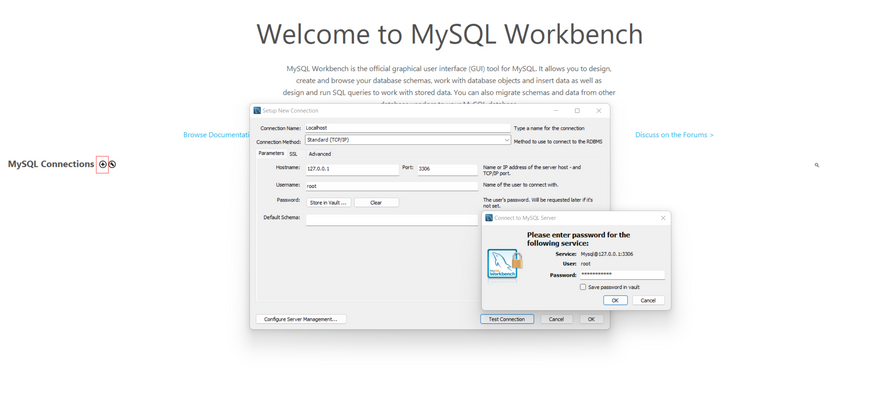Enable Save password in vault checkbox

[583, 287]
